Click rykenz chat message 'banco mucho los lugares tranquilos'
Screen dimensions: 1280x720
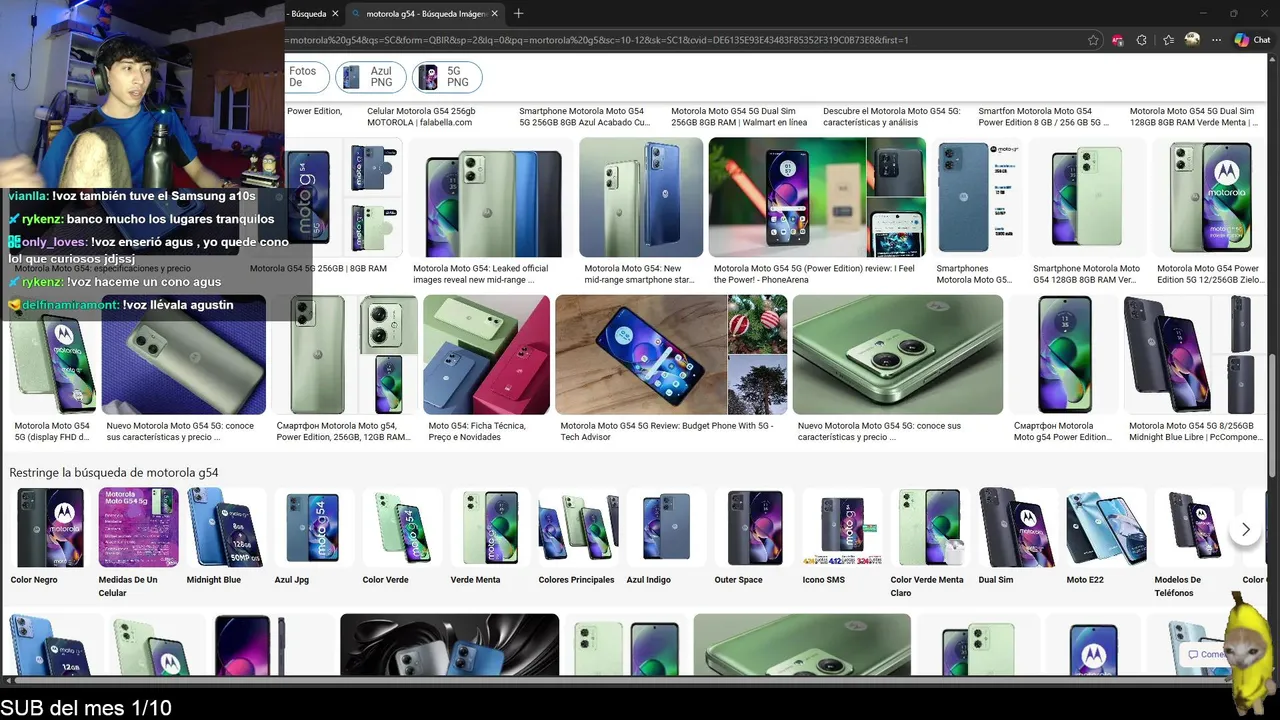pyautogui.click(x=141, y=219)
